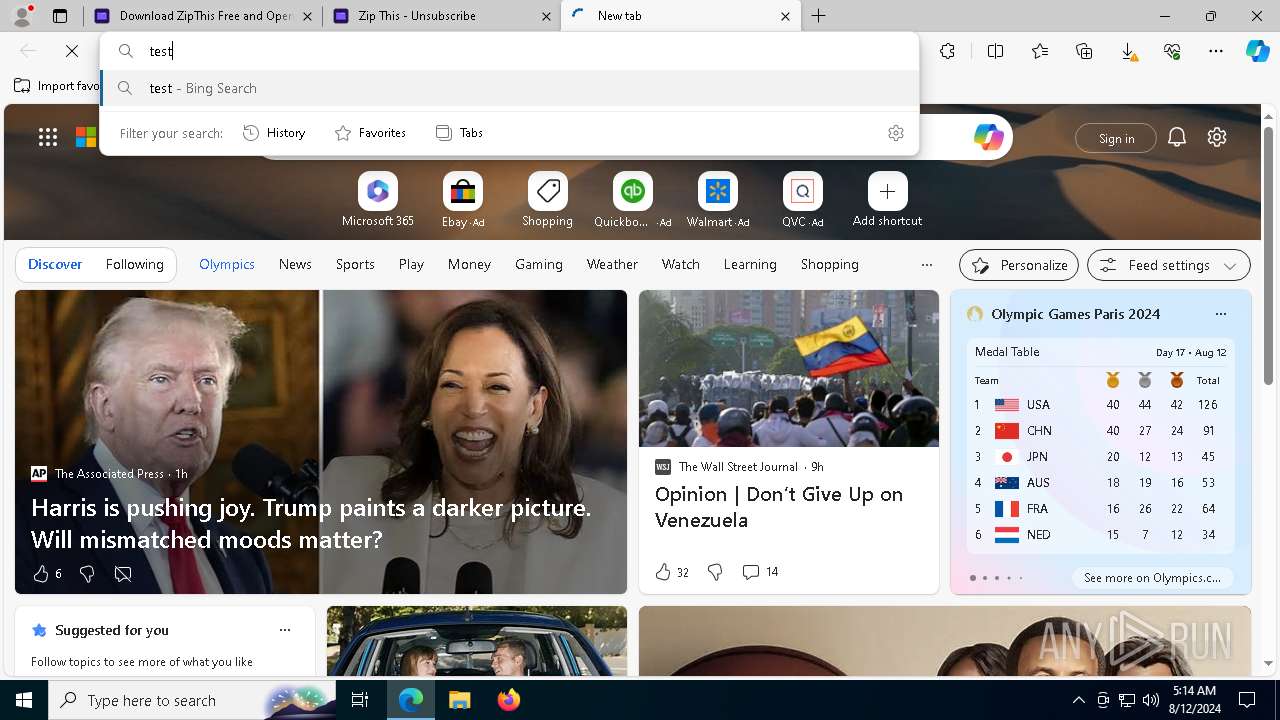The width and height of the screenshot is (1280, 720).
Task: Stop loading the page
Action: click(x=72, y=51)
